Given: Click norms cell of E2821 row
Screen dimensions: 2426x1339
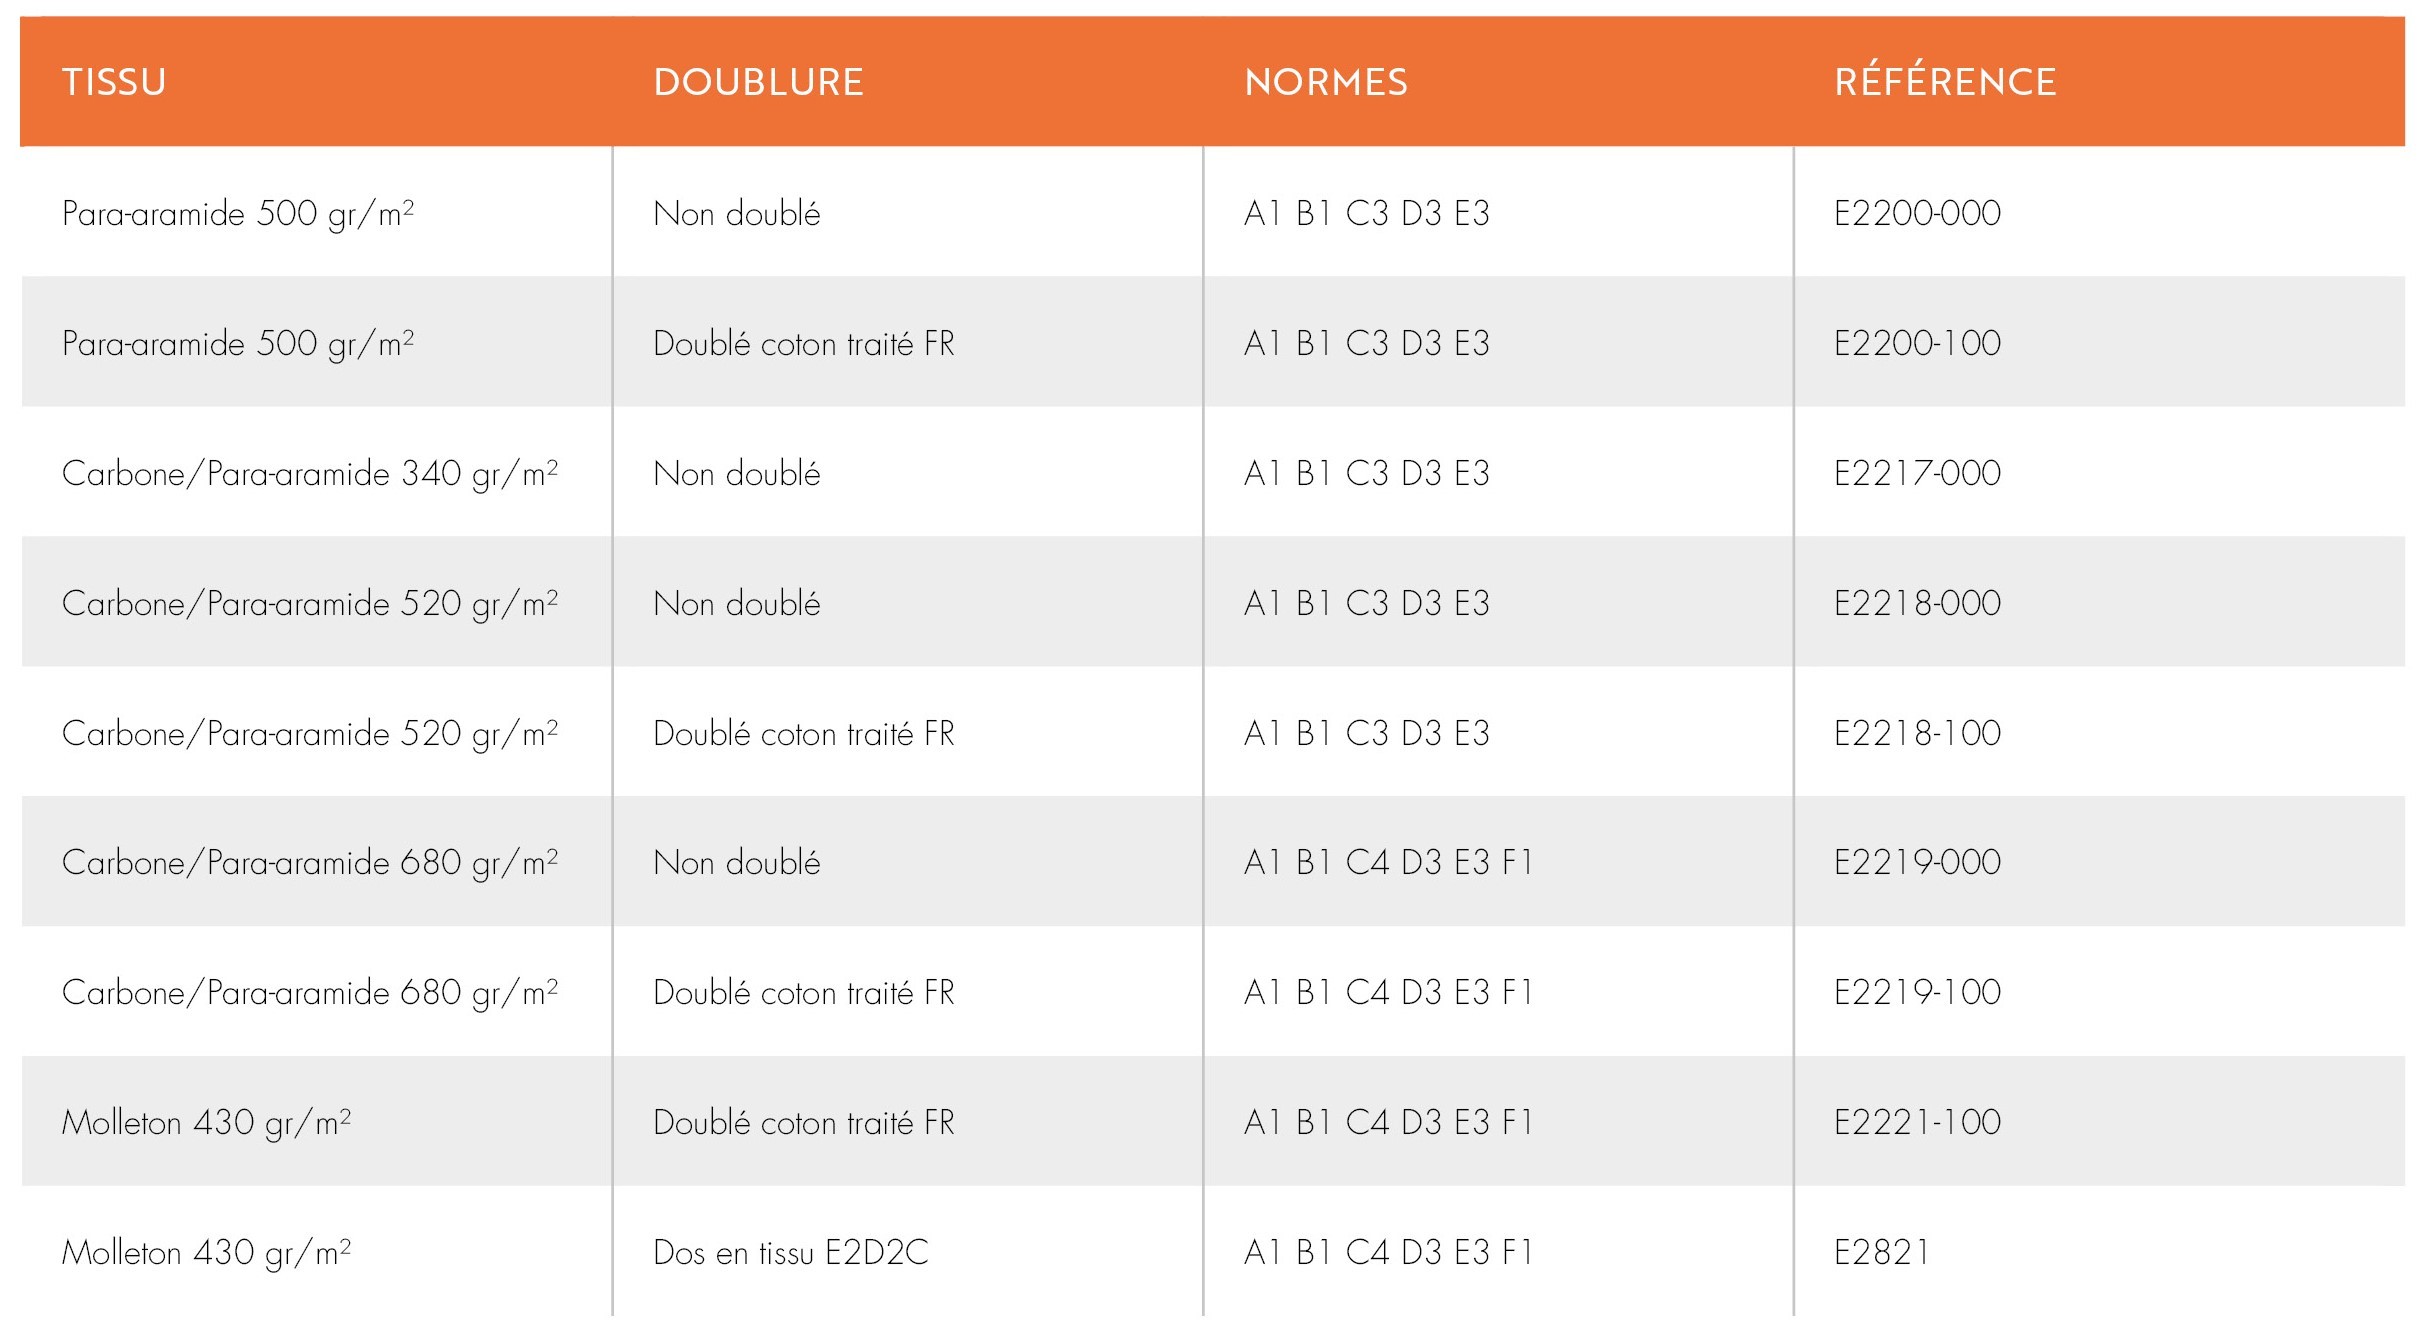Looking at the screenshot, I should click(1388, 1252).
